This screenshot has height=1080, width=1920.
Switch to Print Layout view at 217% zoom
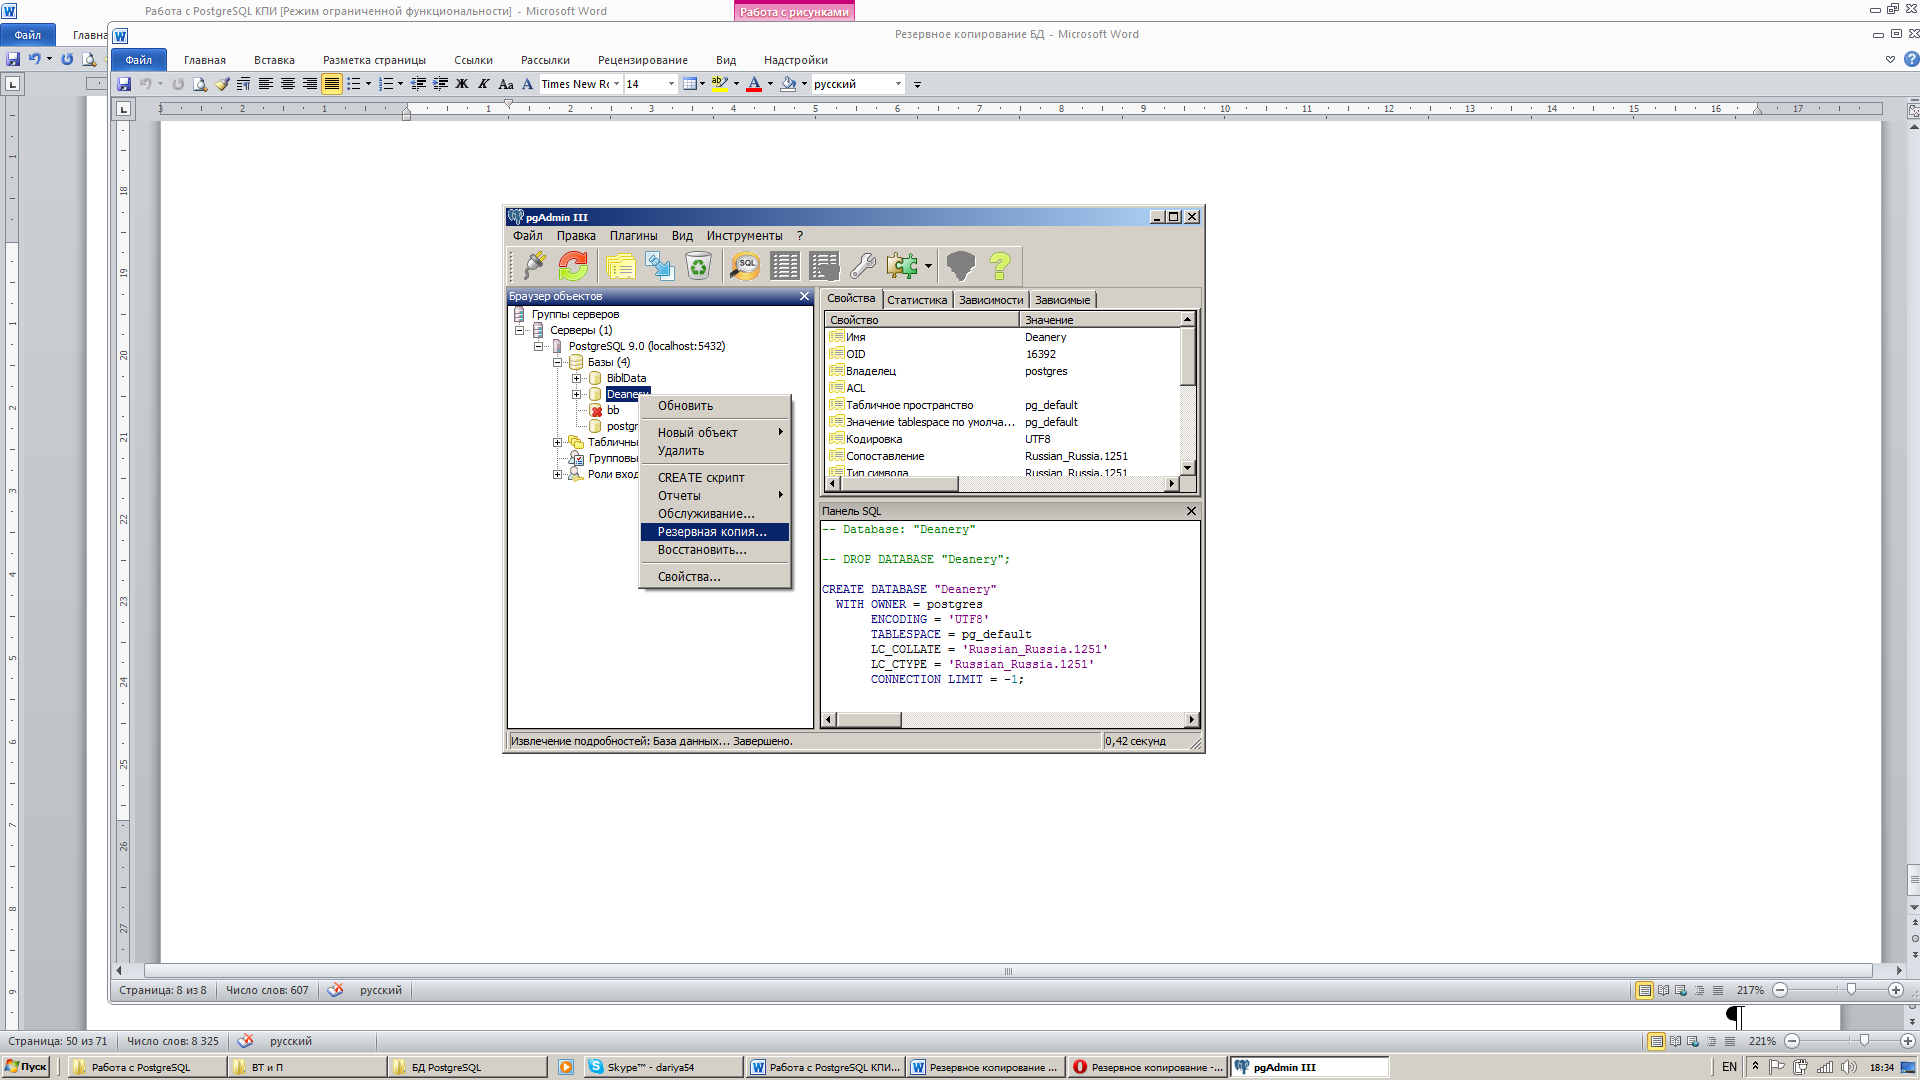(1644, 990)
